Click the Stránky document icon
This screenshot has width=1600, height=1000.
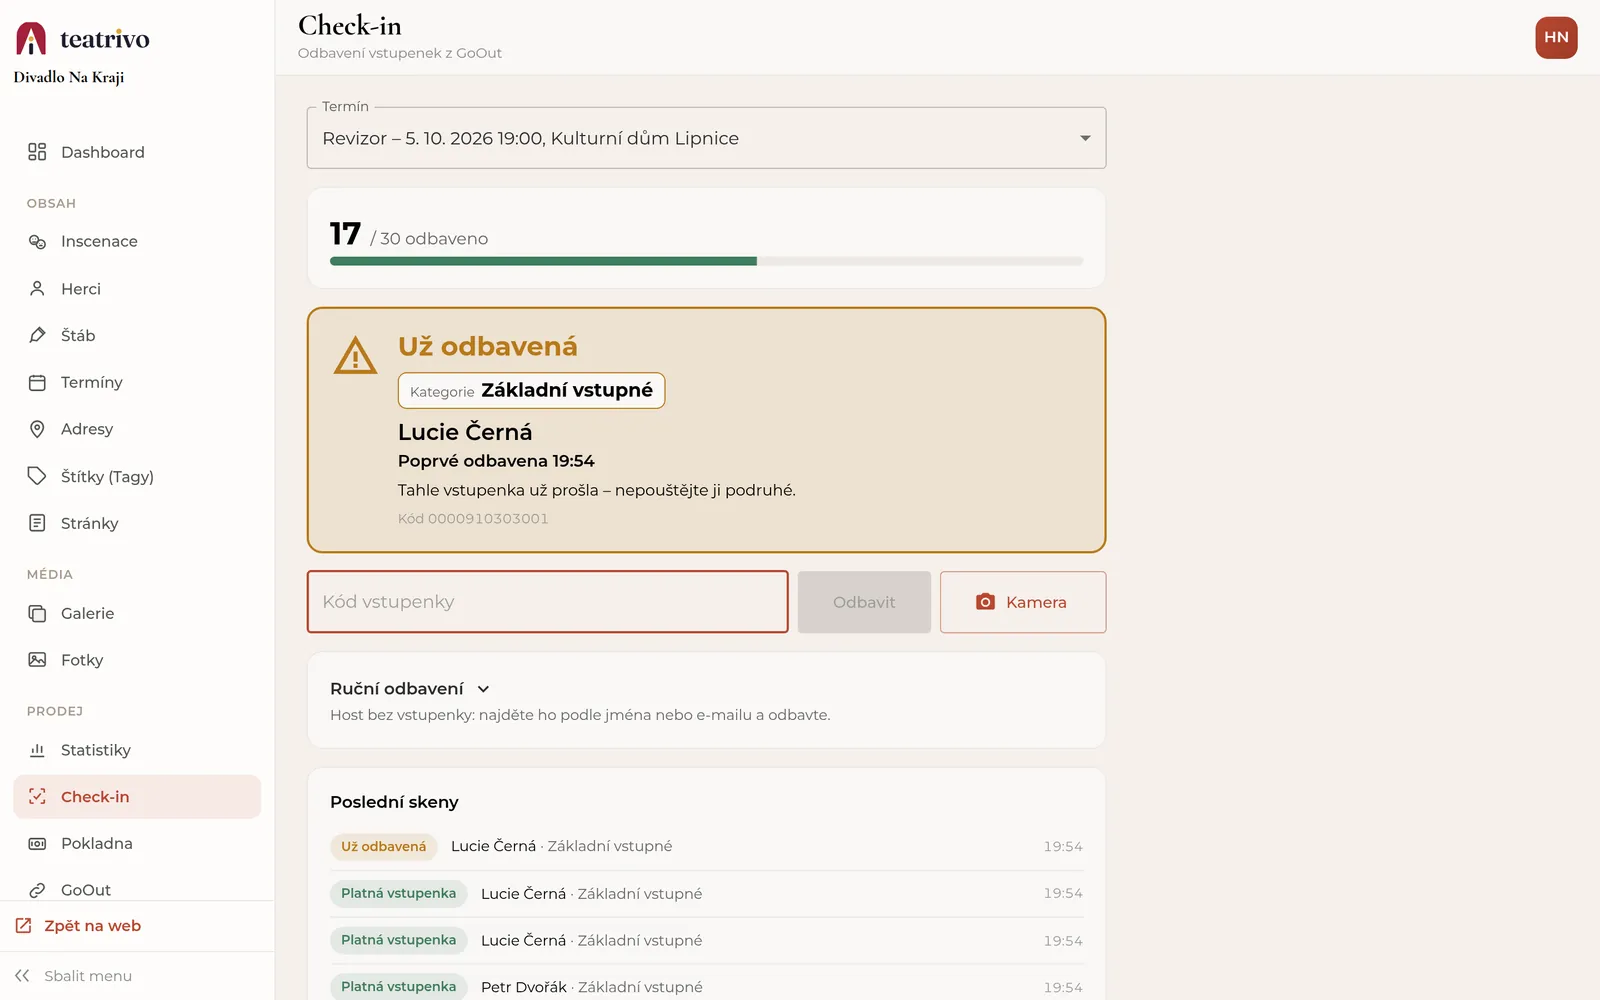pyautogui.click(x=37, y=523)
